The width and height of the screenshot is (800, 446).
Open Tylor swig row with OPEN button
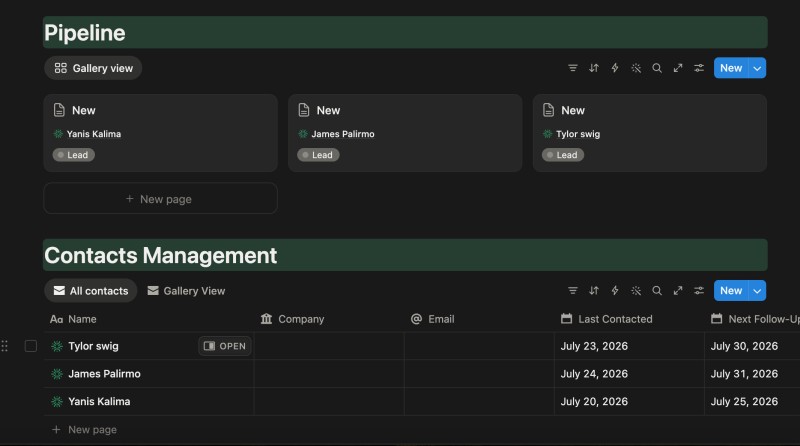tap(224, 346)
